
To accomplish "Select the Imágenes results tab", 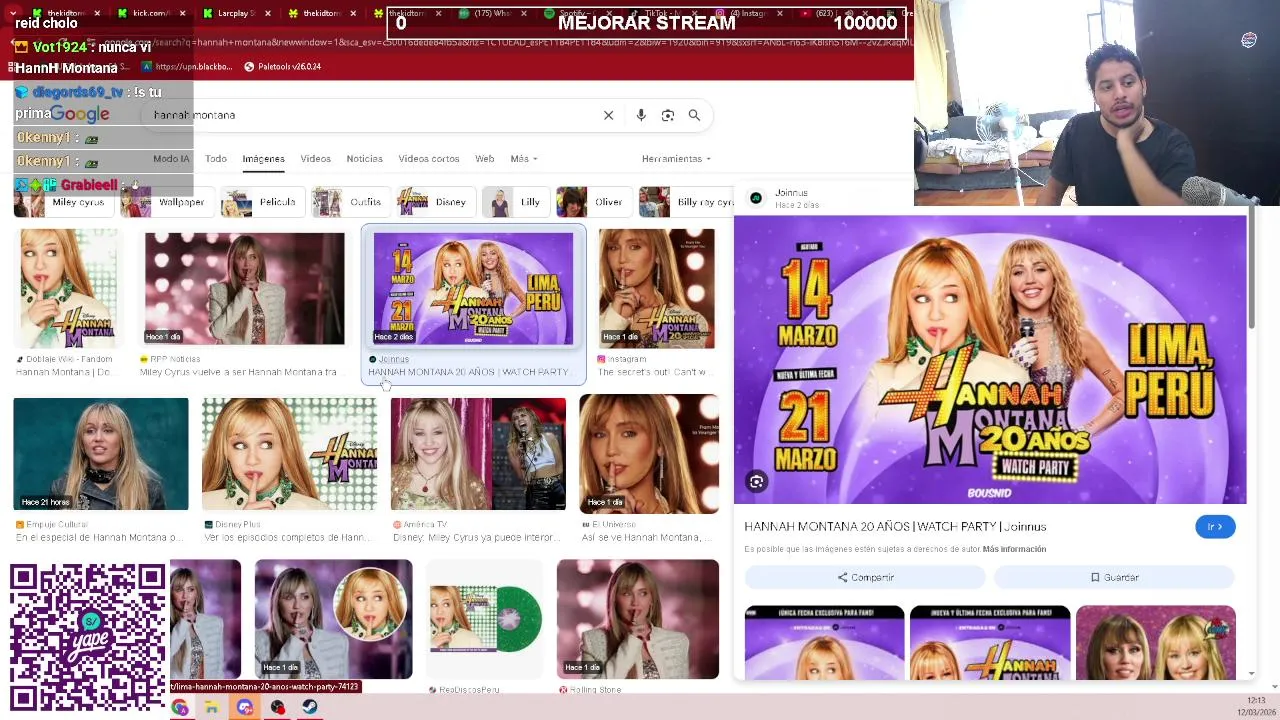I will coord(264,159).
